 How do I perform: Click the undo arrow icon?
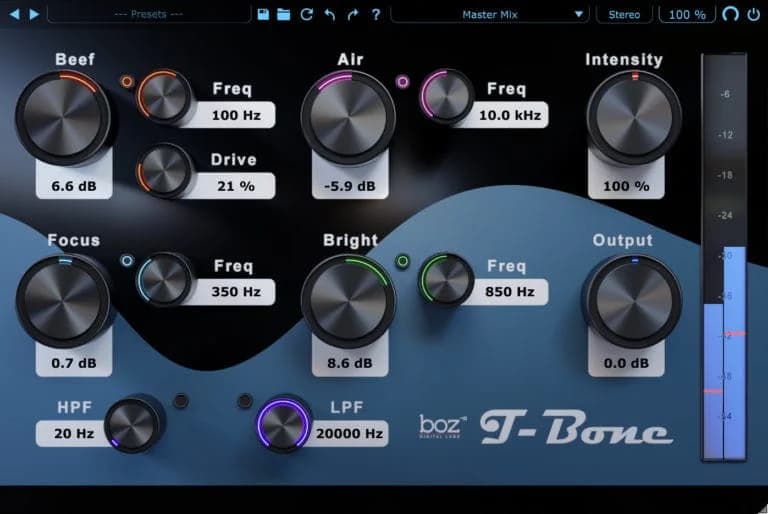pyautogui.click(x=330, y=14)
